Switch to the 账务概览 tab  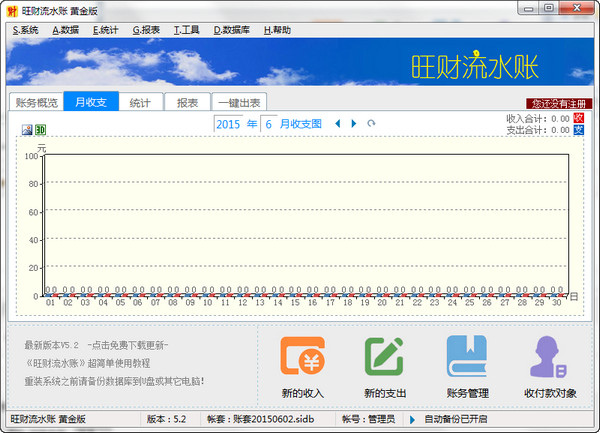36,103
